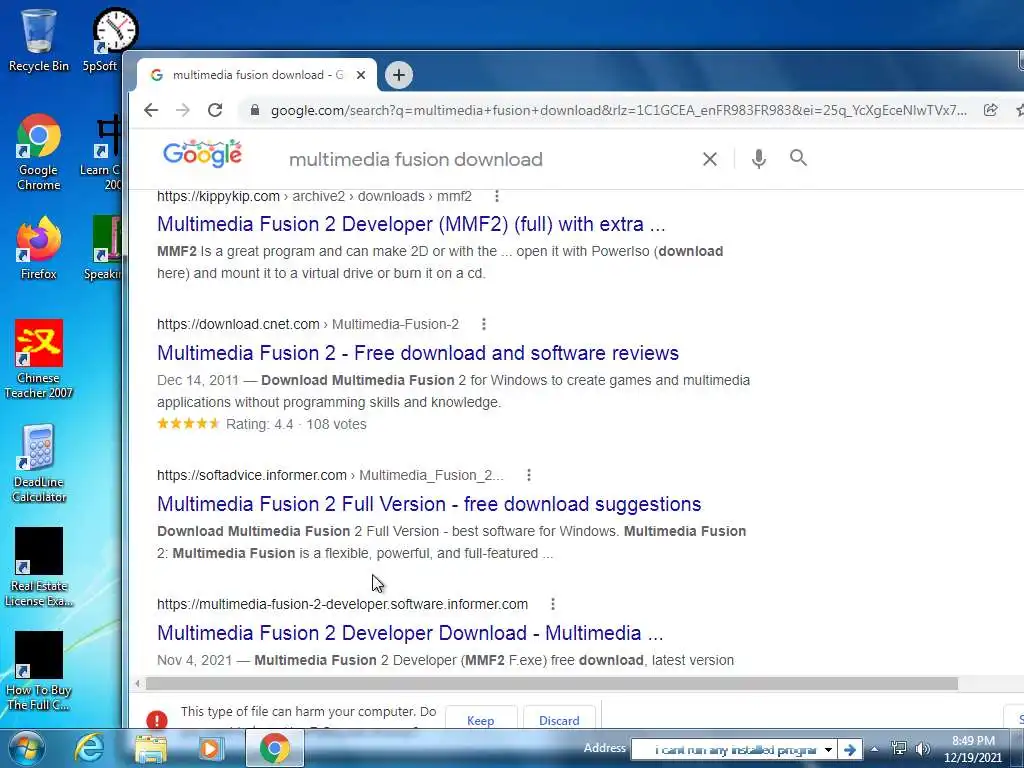Open the network tray icon
This screenshot has height=768, width=1024.
pos(899,748)
